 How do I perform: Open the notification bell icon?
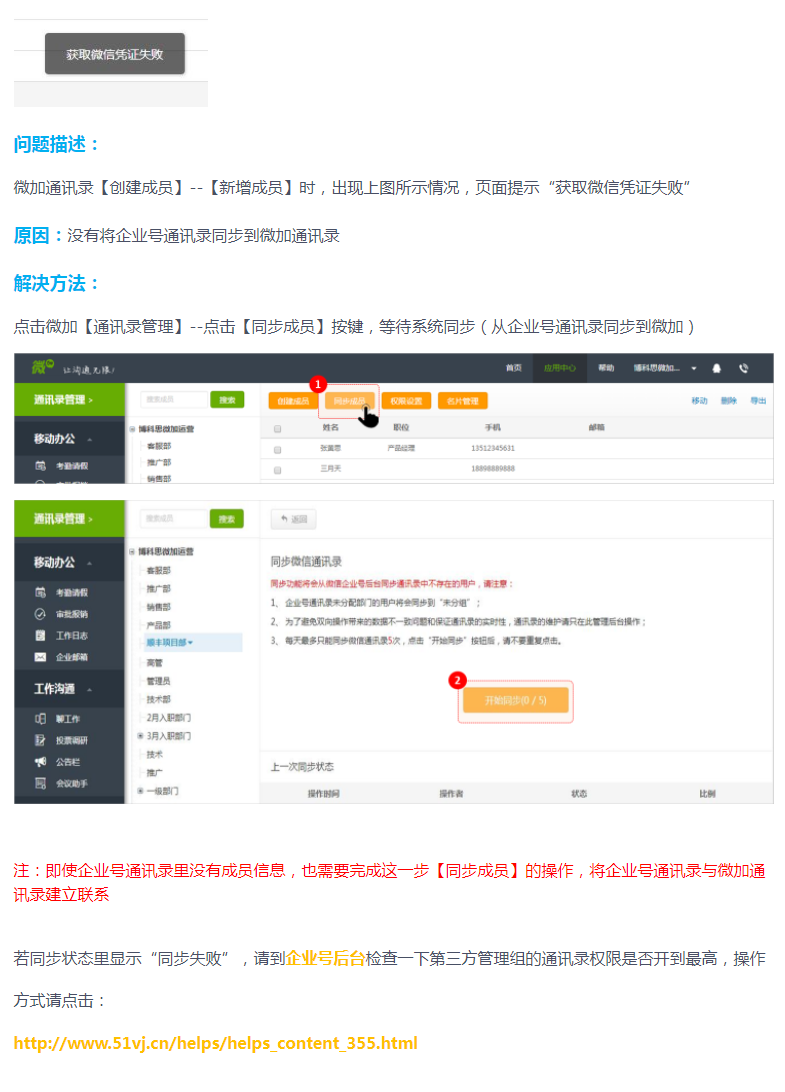716,368
